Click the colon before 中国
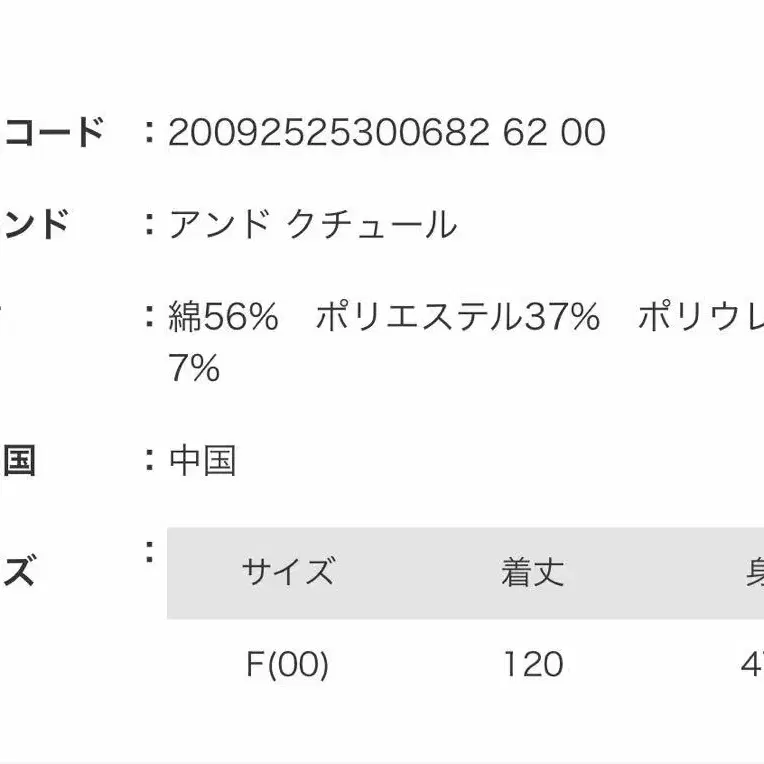The width and height of the screenshot is (764, 764). coord(149,461)
